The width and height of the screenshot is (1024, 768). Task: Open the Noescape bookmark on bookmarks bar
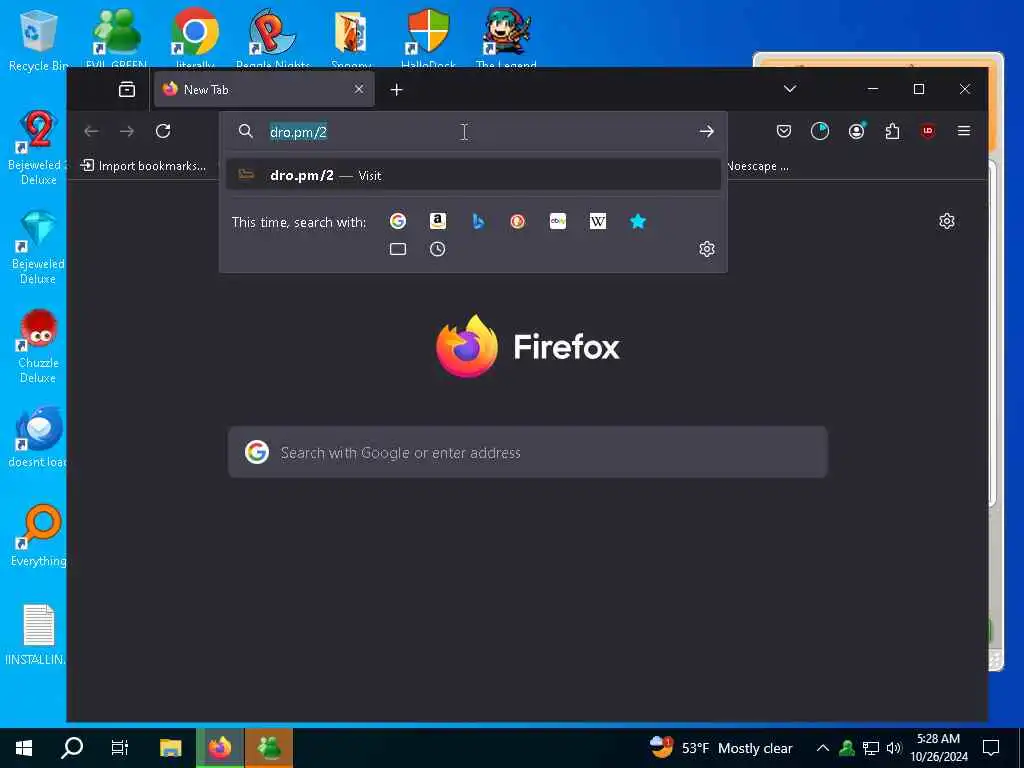[x=758, y=166]
